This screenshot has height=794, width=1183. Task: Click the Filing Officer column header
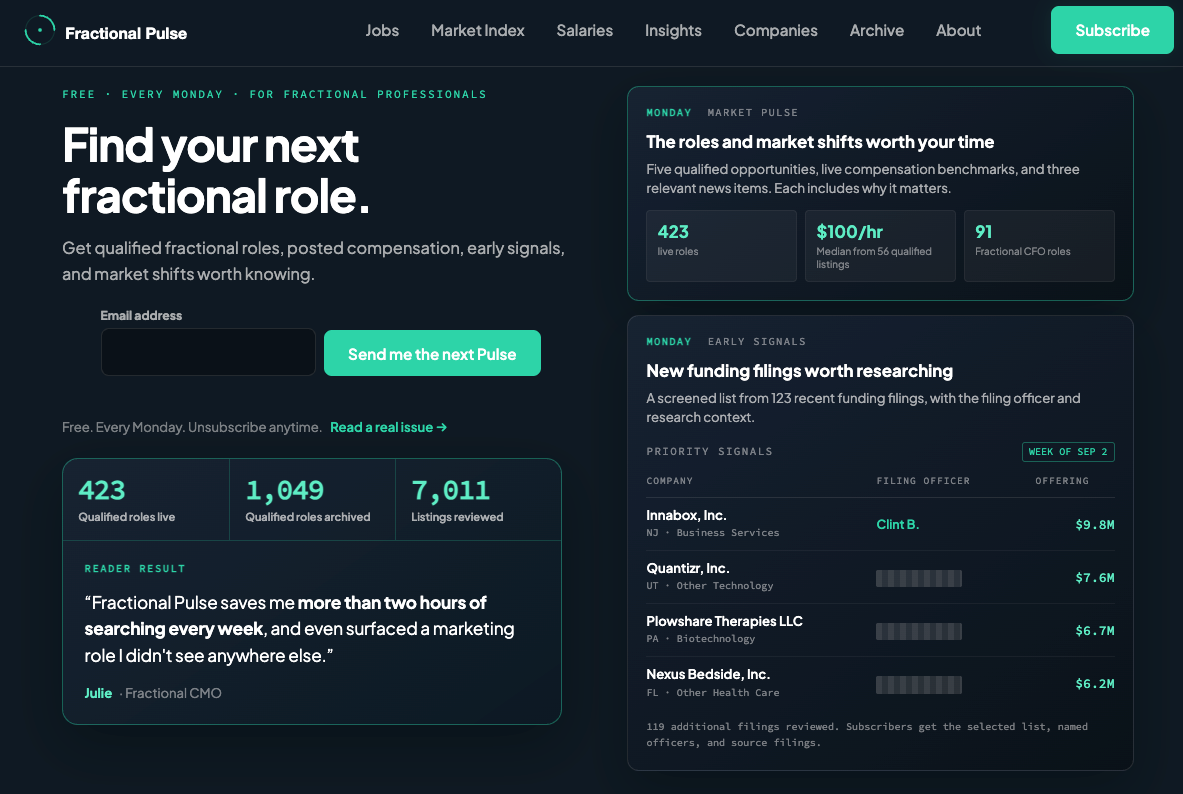(x=923, y=481)
